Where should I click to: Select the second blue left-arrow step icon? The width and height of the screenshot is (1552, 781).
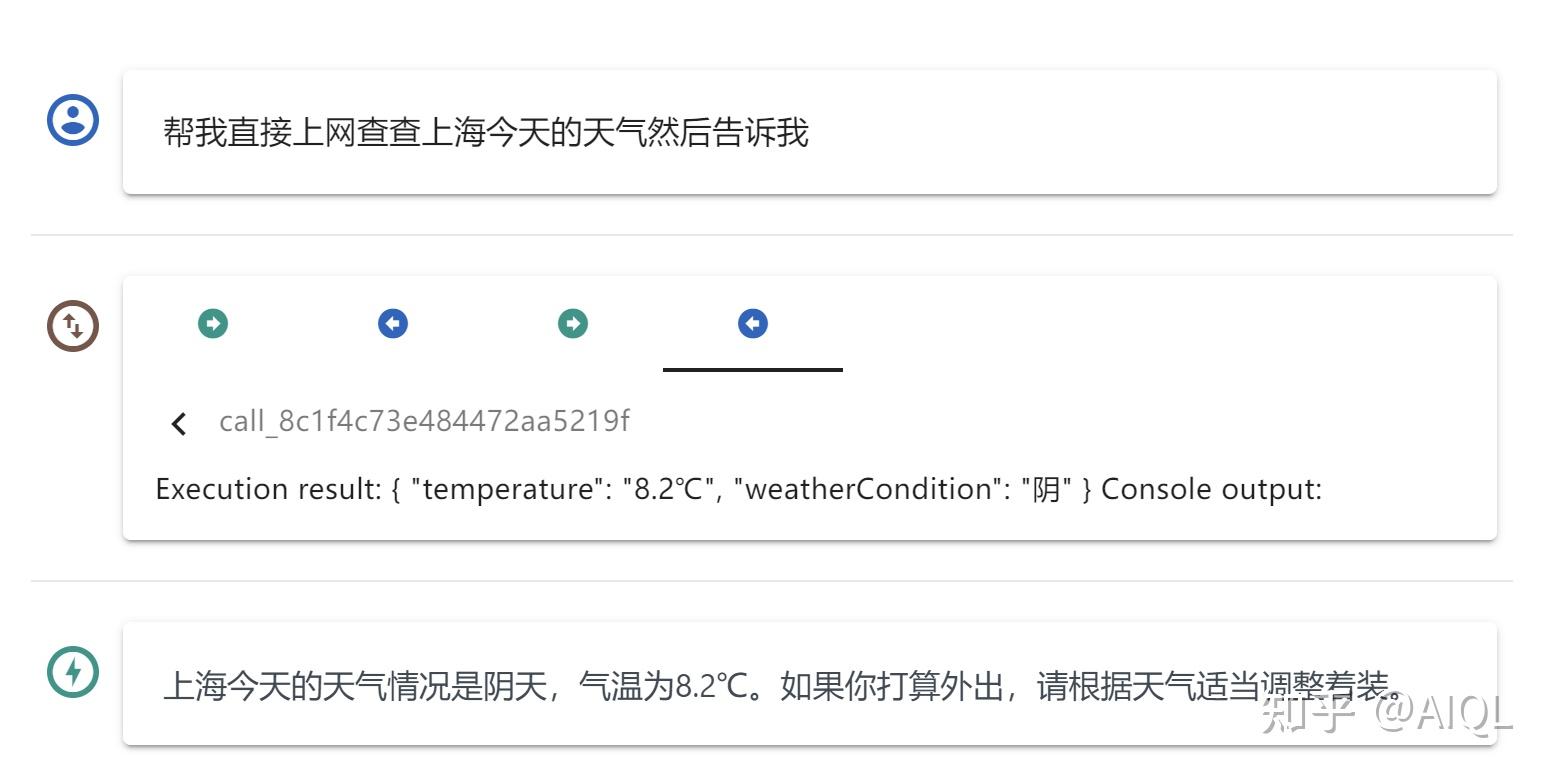tap(752, 322)
